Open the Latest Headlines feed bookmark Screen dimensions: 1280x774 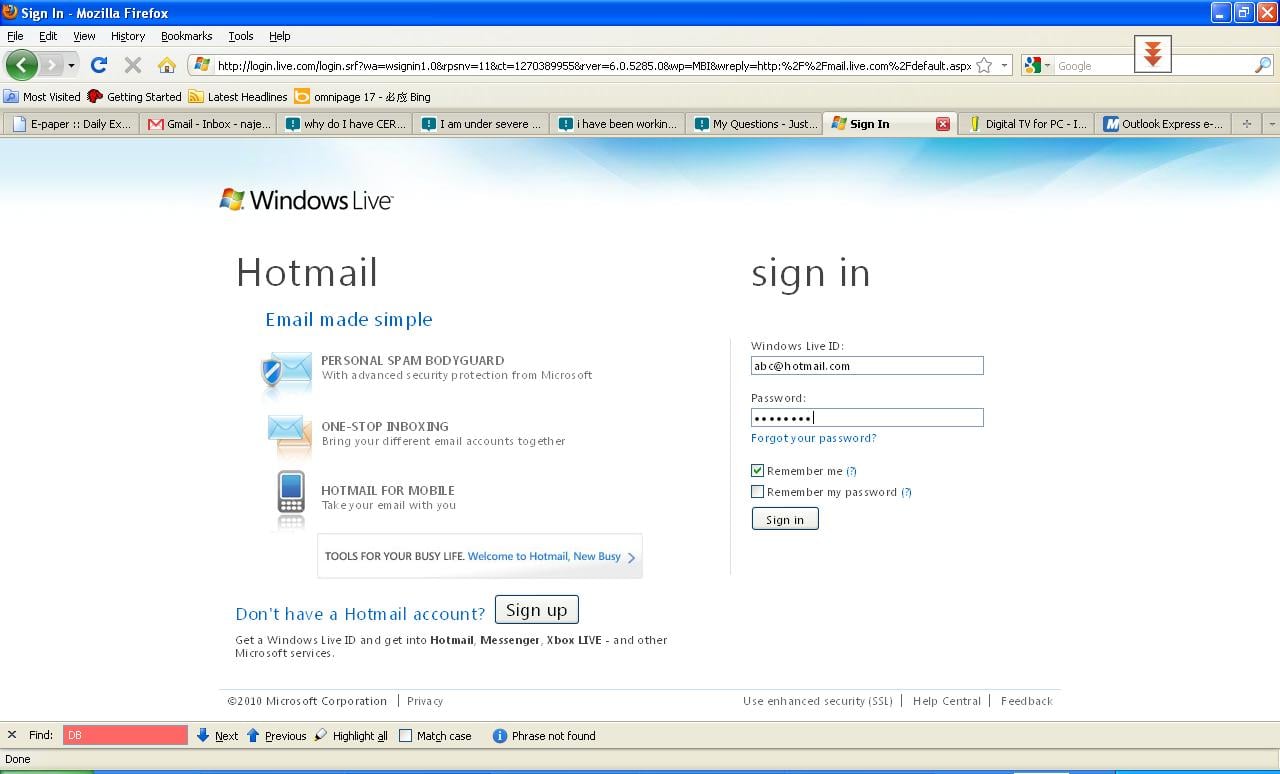point(238,97)
